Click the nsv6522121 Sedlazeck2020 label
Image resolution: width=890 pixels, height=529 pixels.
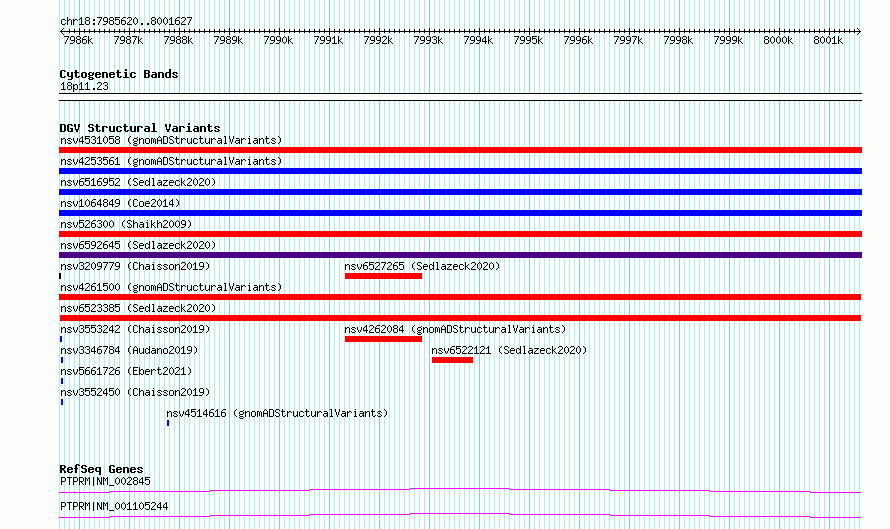pos(509,350)
